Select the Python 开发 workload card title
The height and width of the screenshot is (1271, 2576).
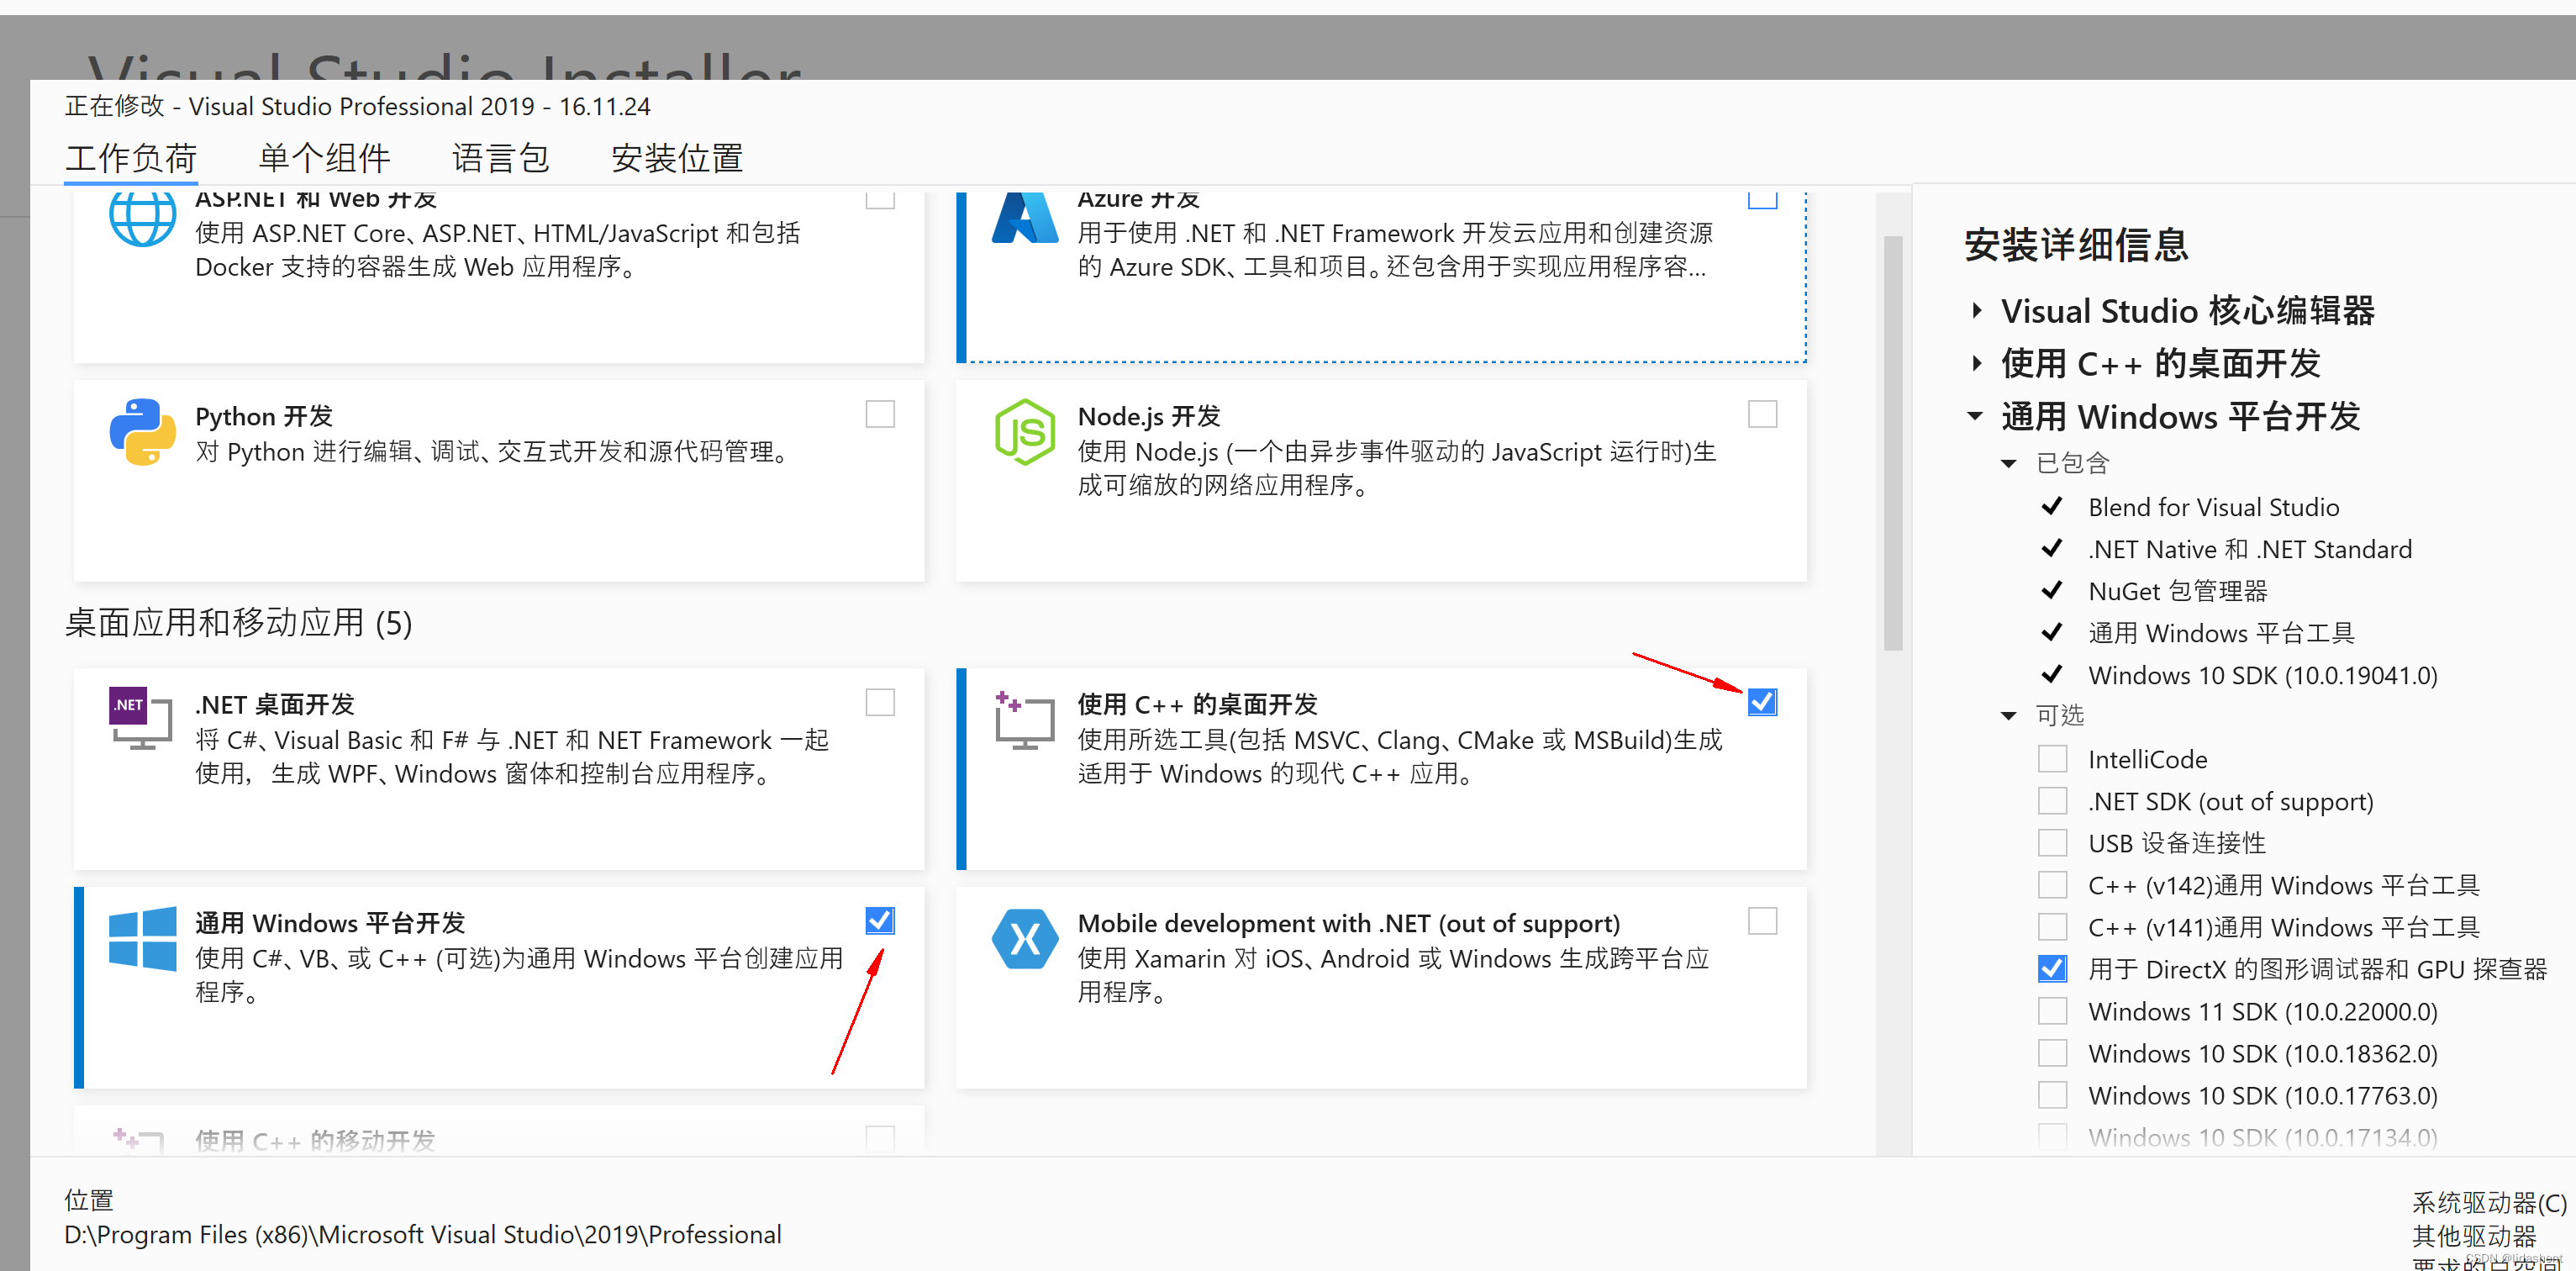point(264,416)
